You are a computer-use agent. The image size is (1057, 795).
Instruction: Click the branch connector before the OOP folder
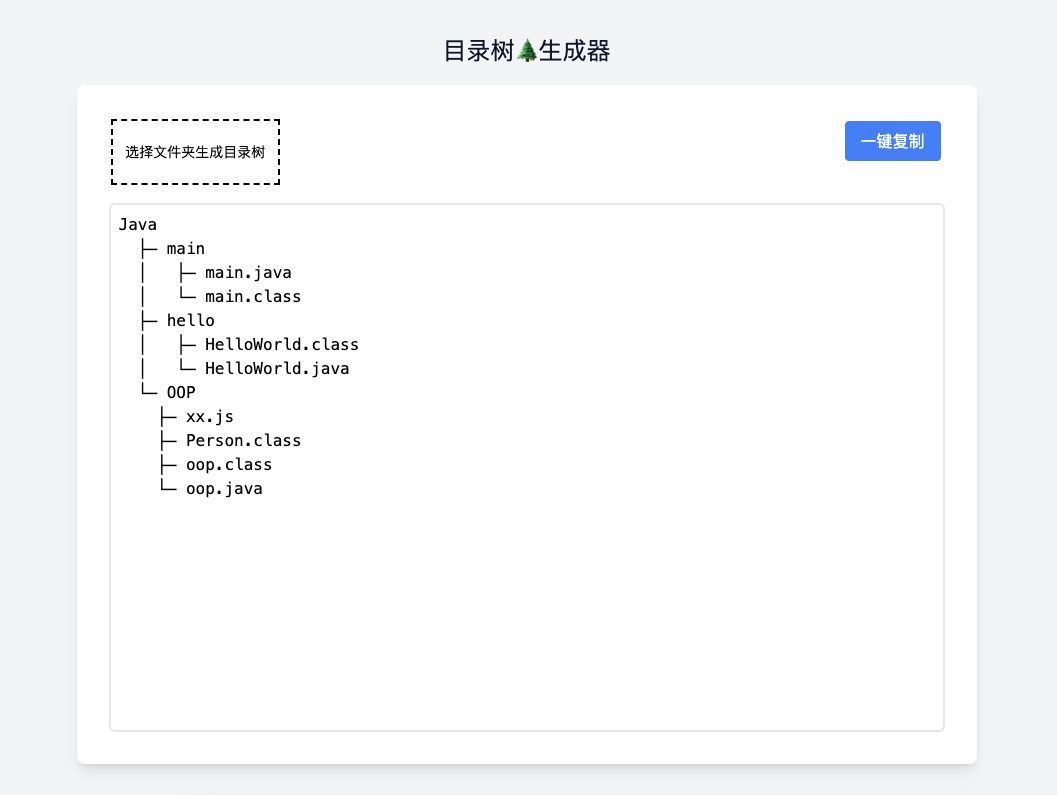(x=148, y=392)
